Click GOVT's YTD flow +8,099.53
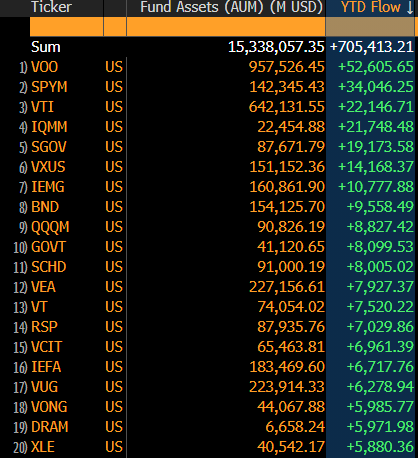The width and height of the screenshot is (418, 458). point(380,247)
